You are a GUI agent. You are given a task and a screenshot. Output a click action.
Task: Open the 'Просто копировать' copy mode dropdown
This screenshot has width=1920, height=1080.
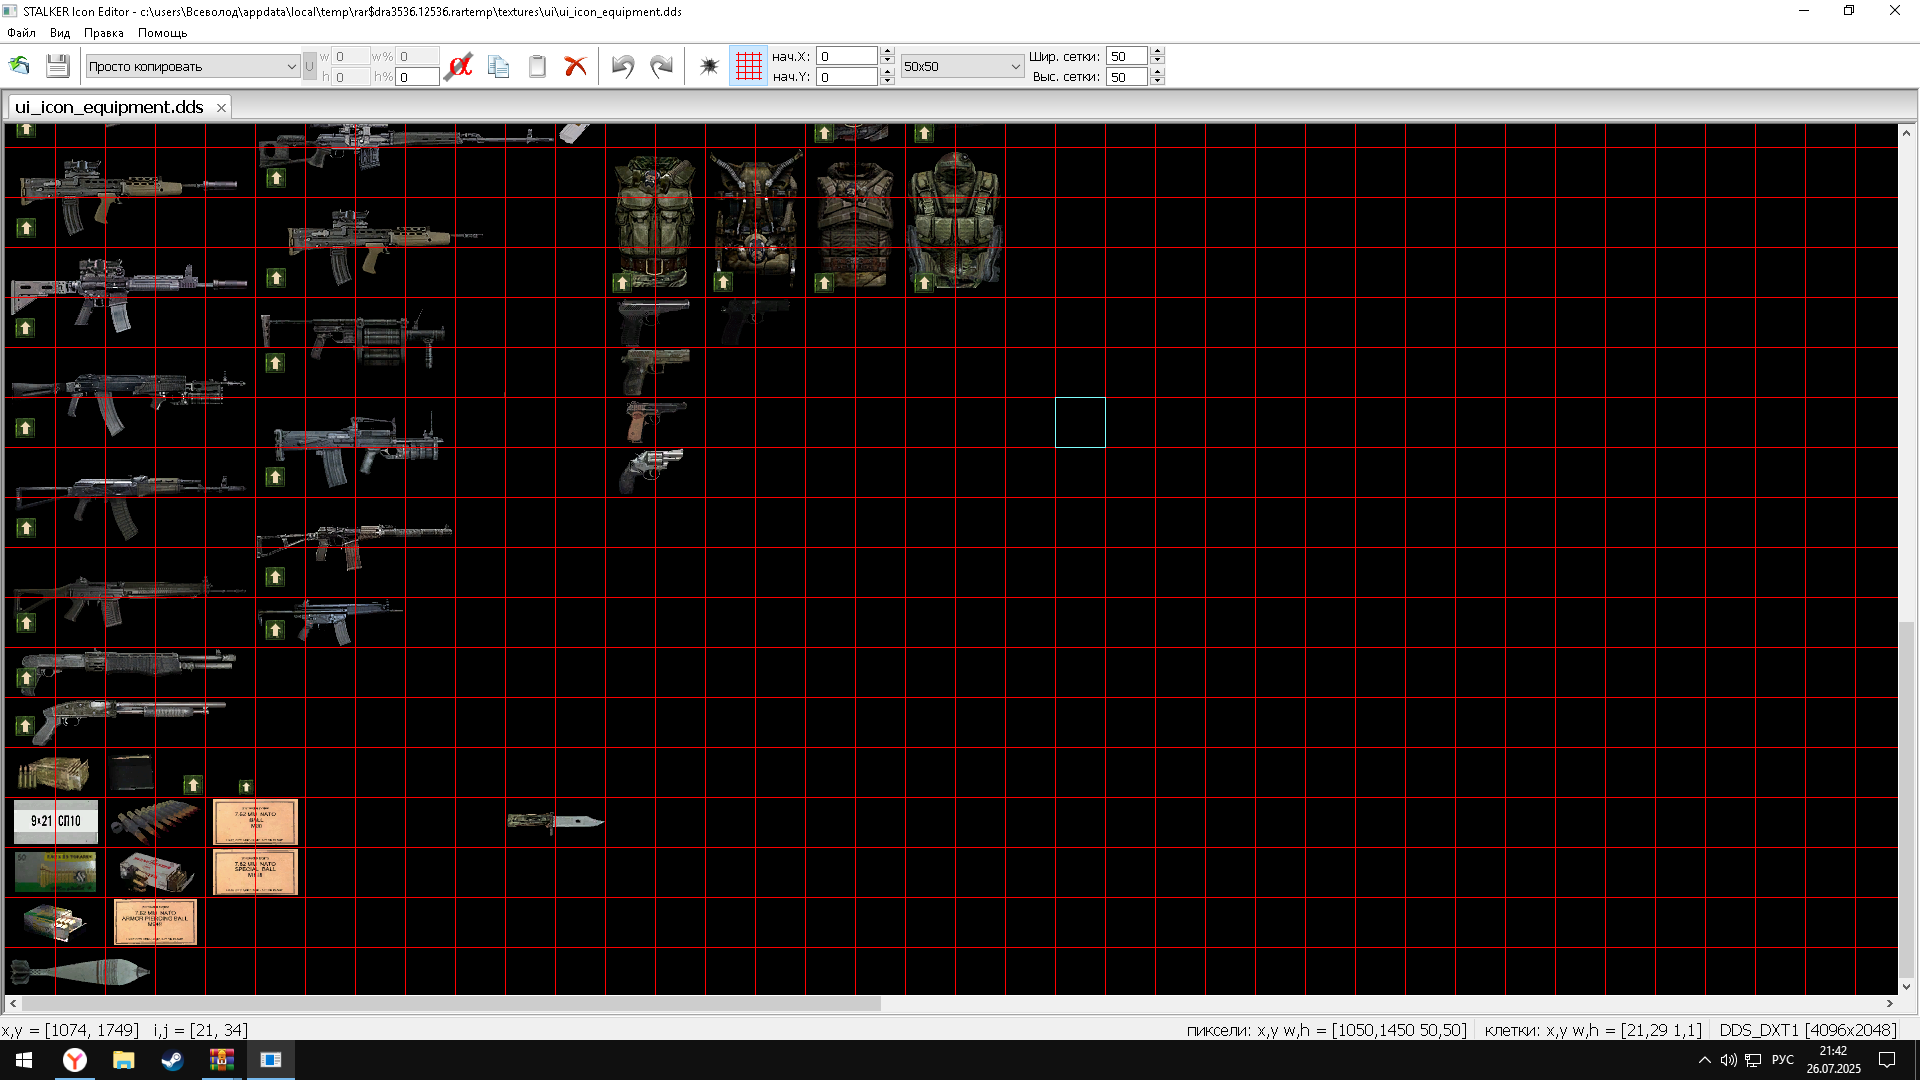point(193,66)
